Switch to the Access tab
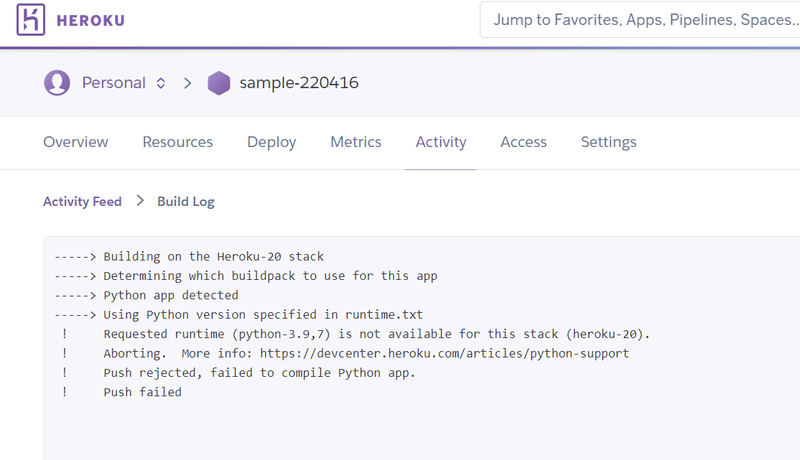The width and height of the screenshot is (800, 460). point(523,142)
